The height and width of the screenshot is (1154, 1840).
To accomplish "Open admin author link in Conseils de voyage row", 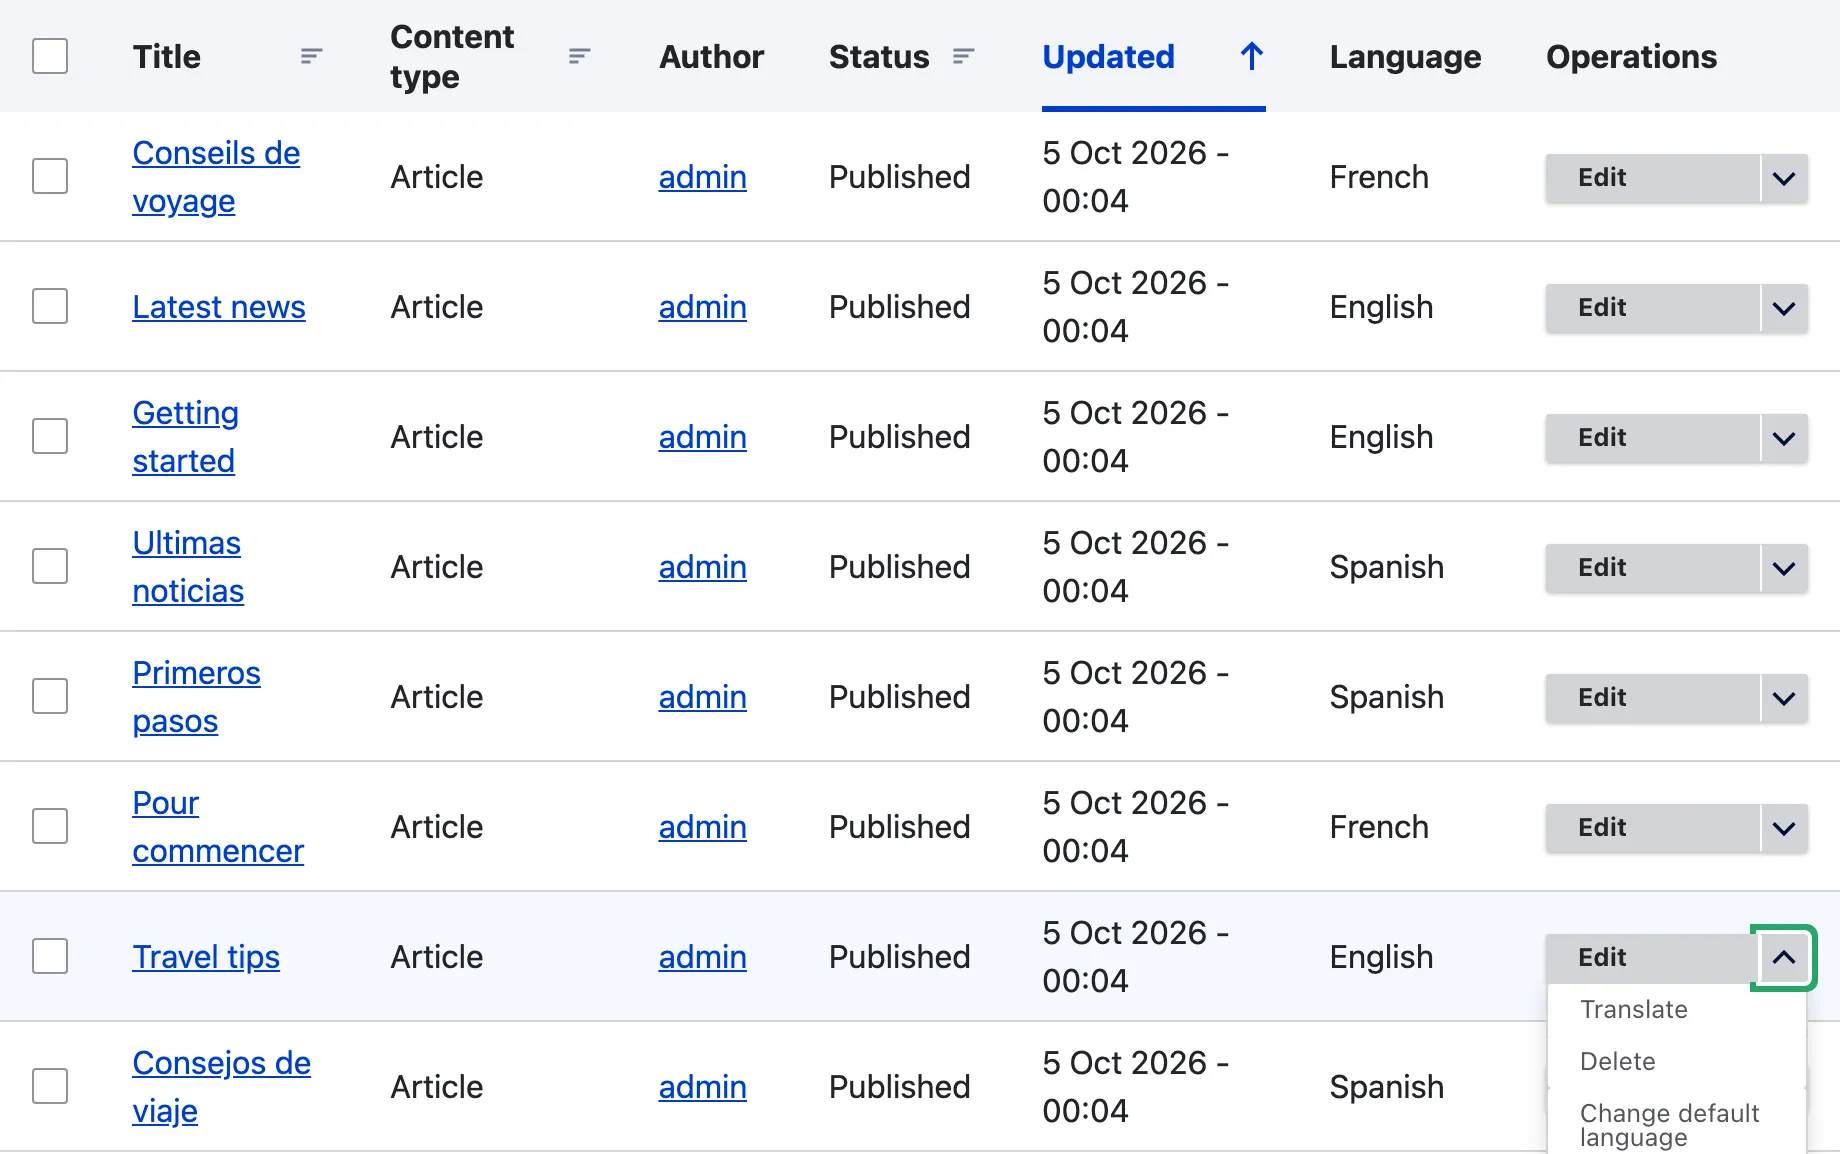I will point(703,177).
